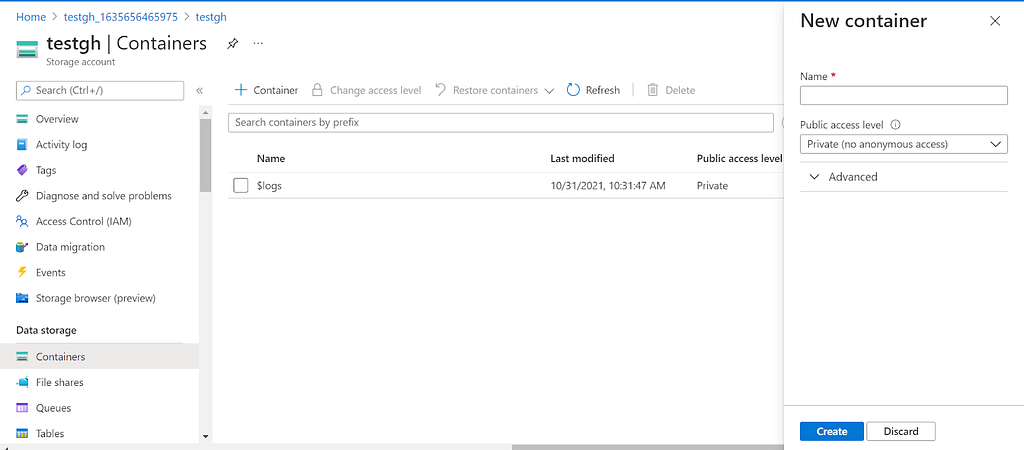Select File shares under Data storage
The image size is (1024, 450).
click(x=59, y=382)
